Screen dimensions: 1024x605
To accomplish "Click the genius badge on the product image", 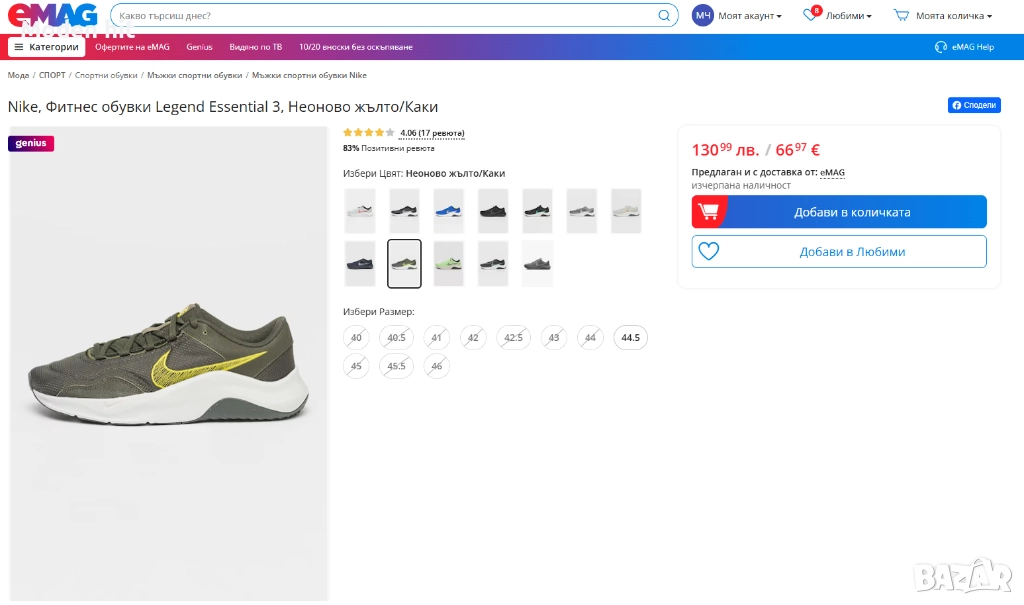I will (31, 144).
